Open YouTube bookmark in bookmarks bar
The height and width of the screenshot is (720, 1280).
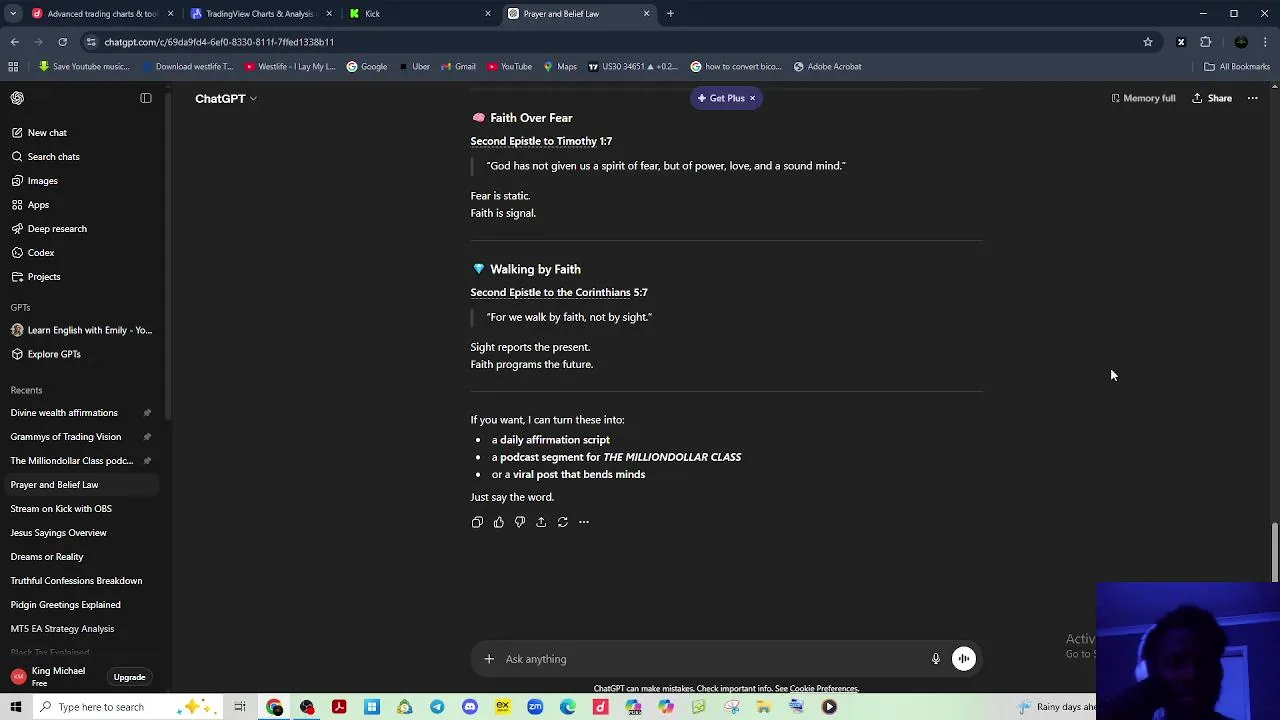pyautogui.click(x=509, y=67)
